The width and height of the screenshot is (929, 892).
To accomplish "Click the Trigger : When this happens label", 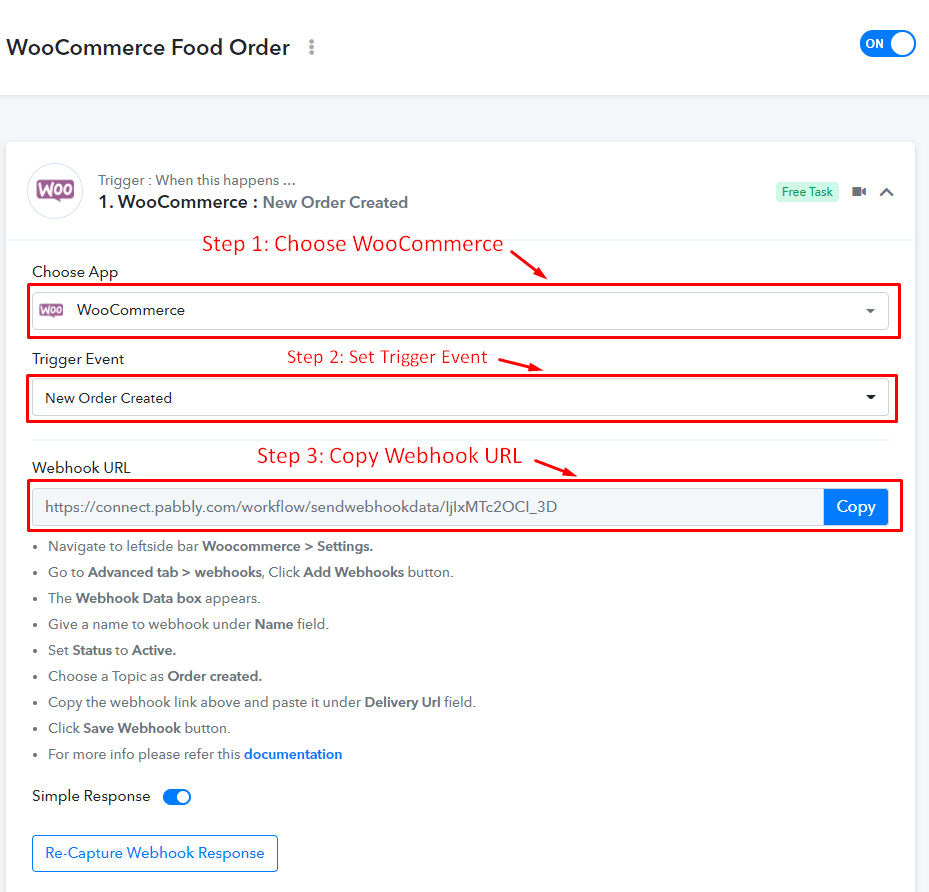I will coord(197,180).
